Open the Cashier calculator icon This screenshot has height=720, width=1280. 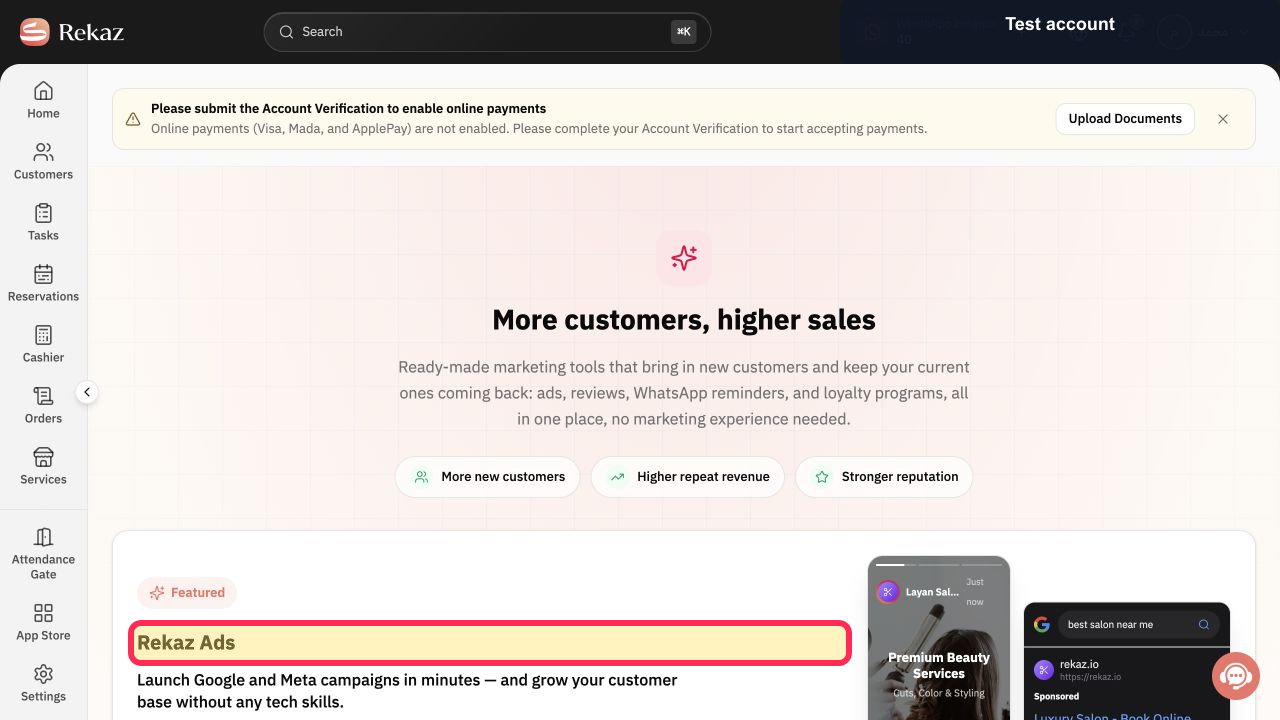coord(43,335)
